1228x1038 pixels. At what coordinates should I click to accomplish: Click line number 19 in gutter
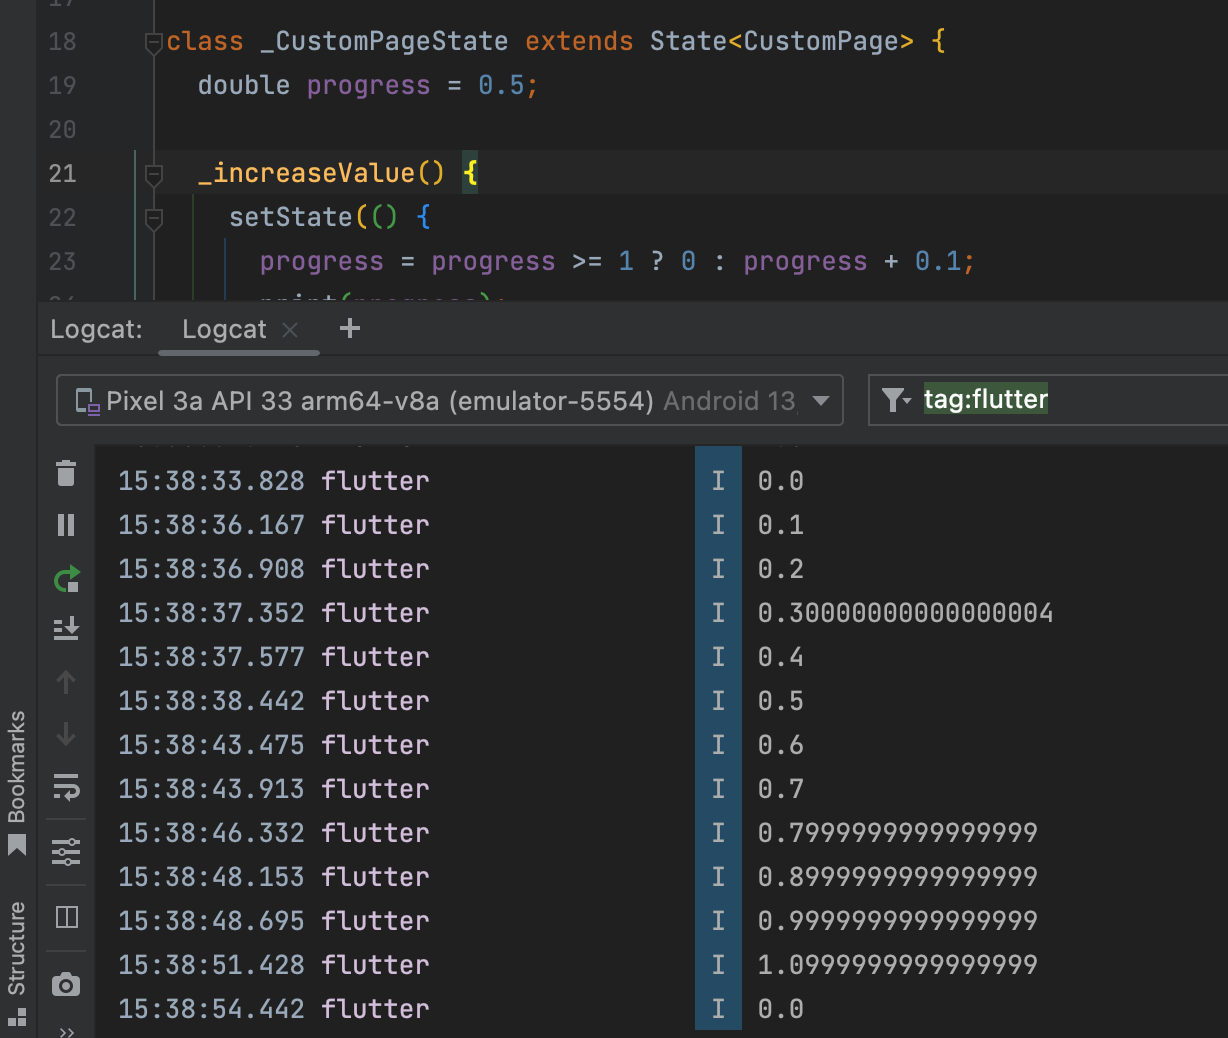[x=62, y=86]
